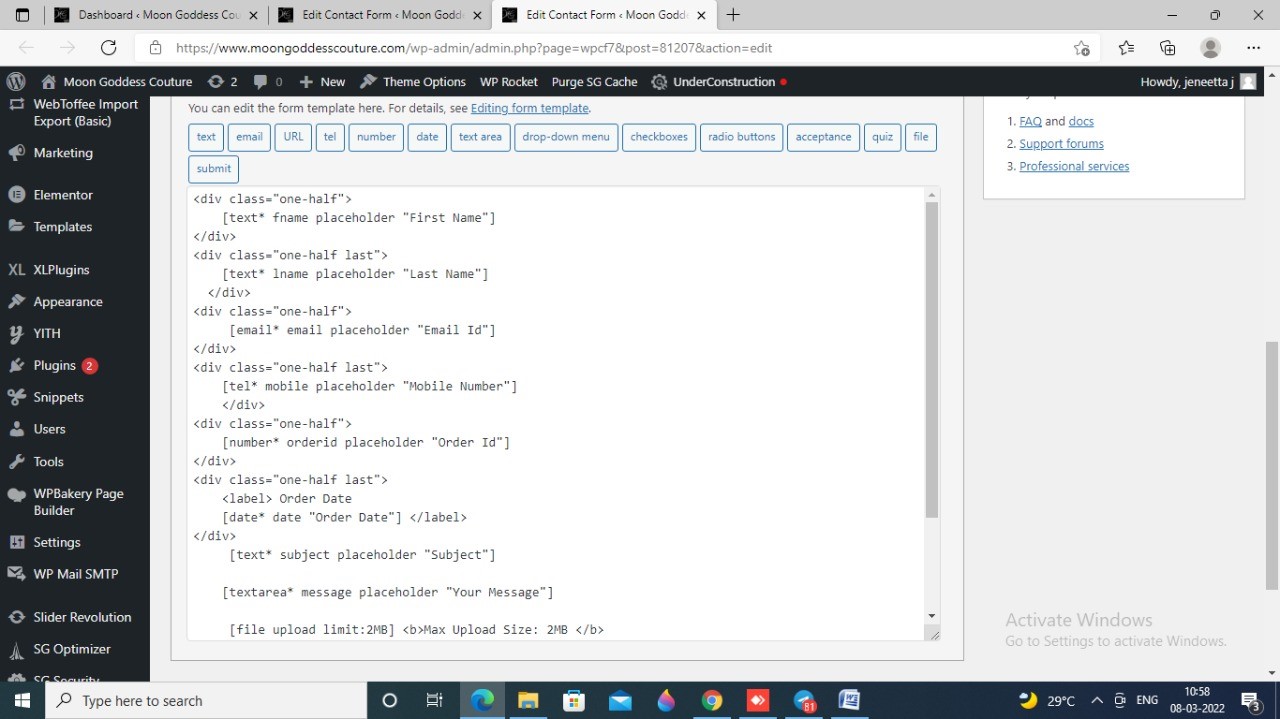This screenshot has height=719, width=1280.
Task: Insert a tel field tag
Action: [x=330, y=137]
